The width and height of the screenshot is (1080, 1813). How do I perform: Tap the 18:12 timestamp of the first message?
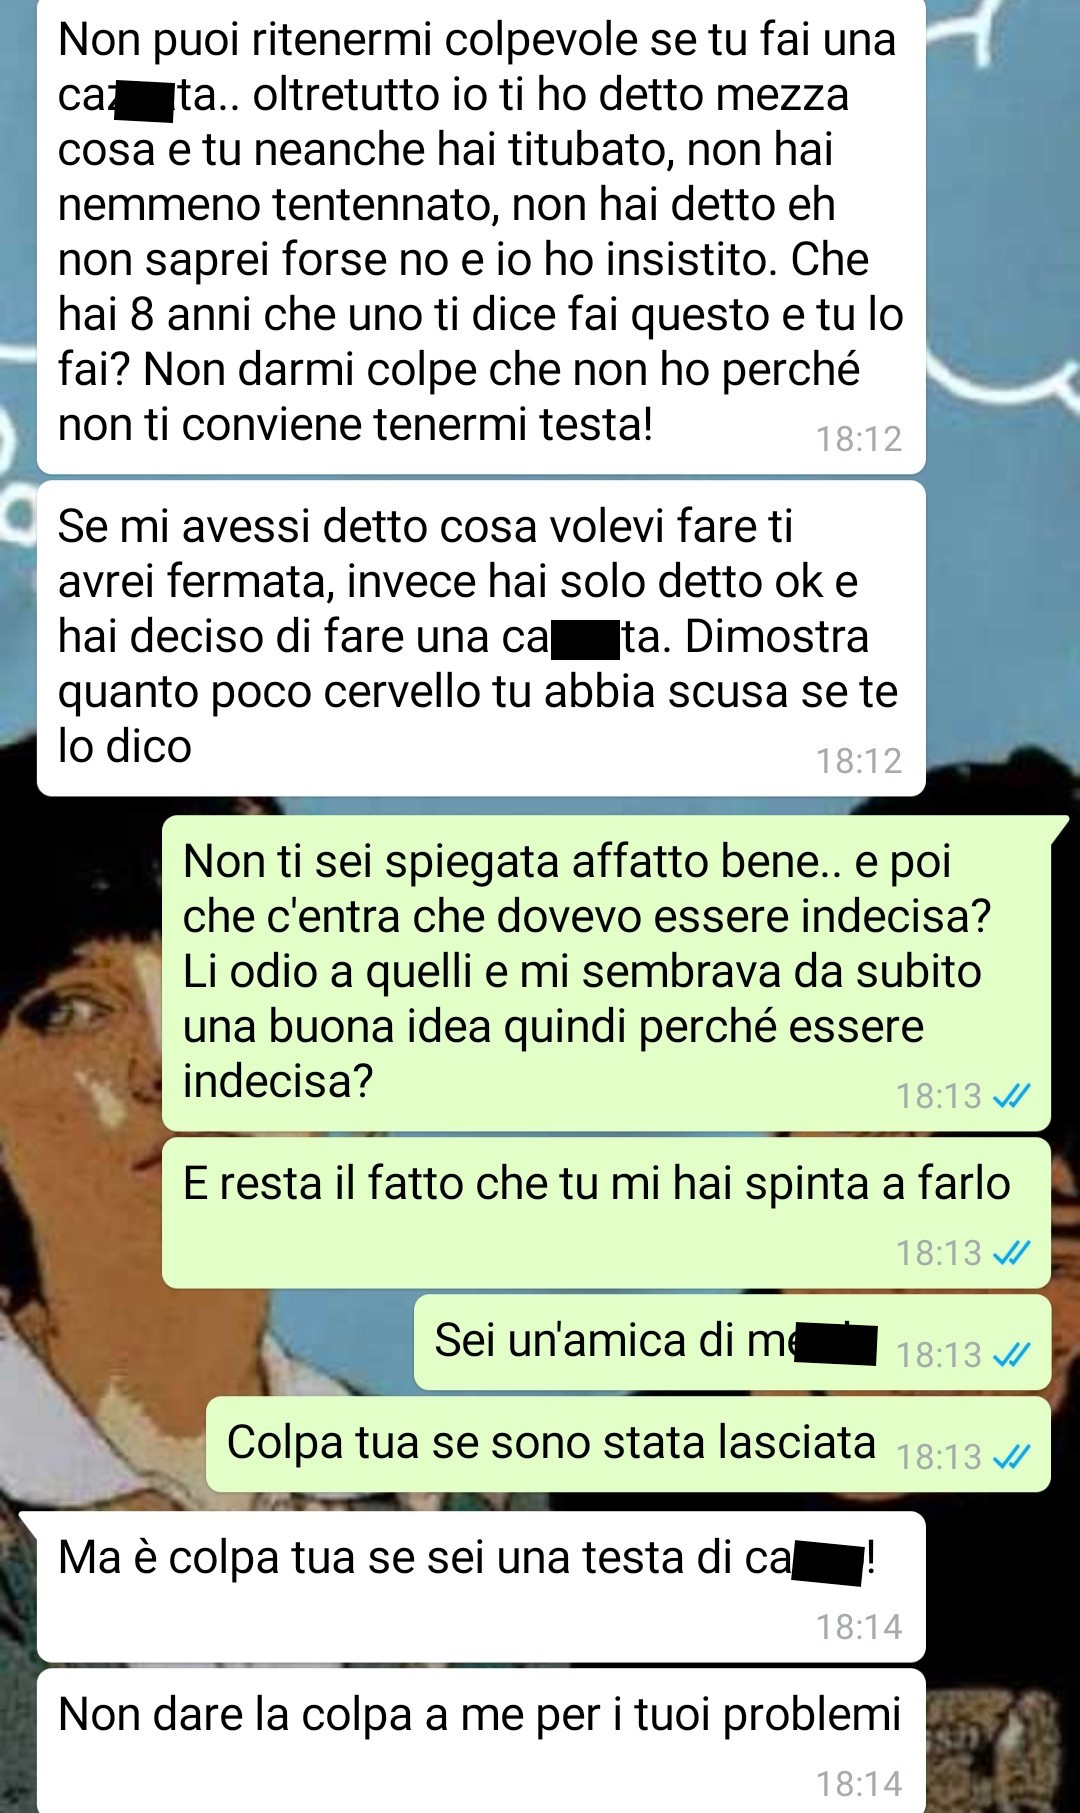(859, 439)
